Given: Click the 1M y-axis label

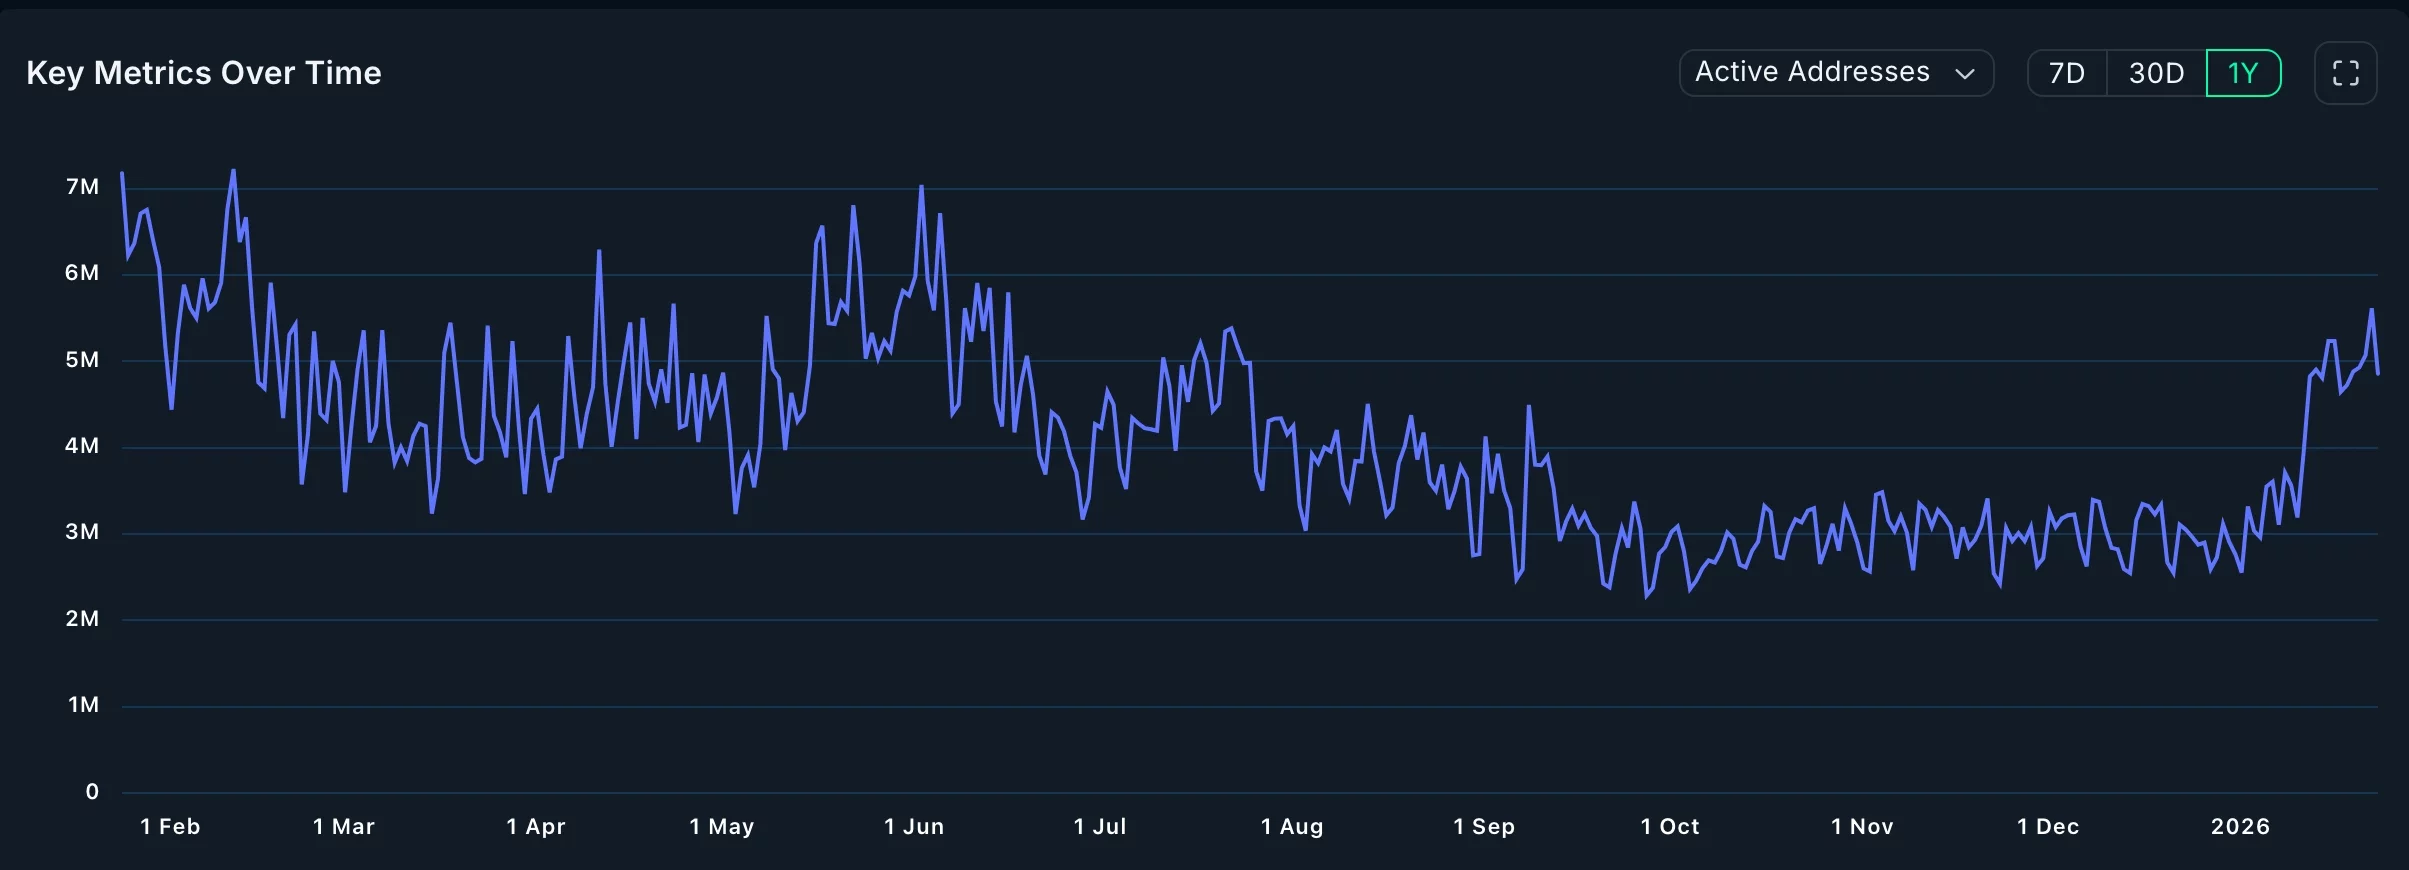Looking at the screenshot, I should coord(83,705).
